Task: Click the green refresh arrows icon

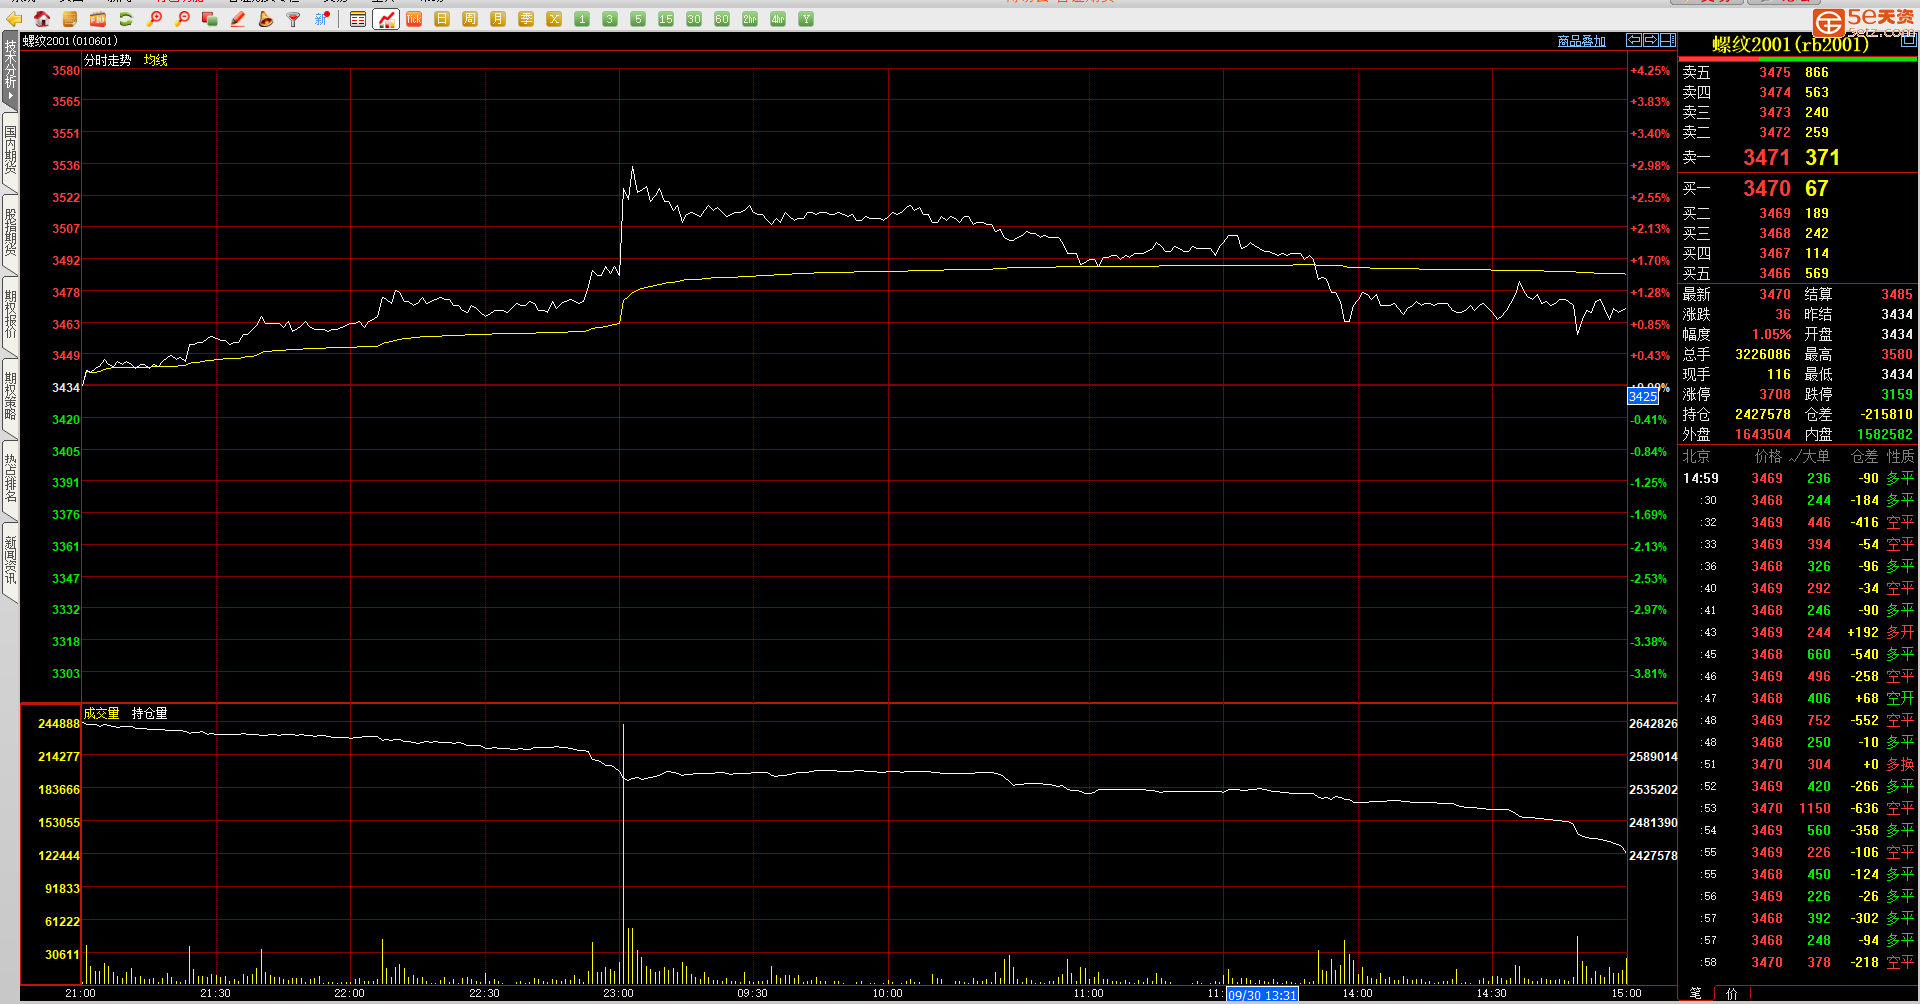Action: 126,19
